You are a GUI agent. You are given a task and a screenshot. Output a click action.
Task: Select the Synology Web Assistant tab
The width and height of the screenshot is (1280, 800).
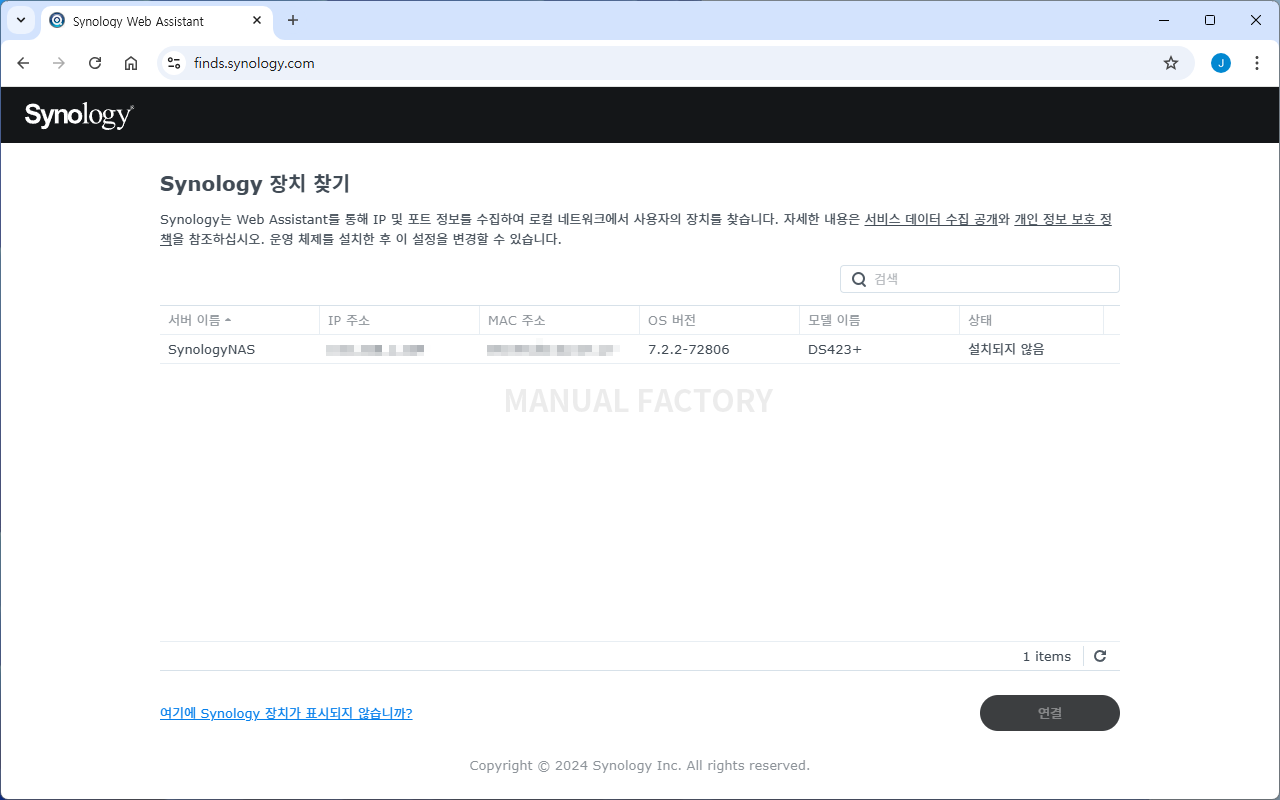pyautogui.click(x=157, y=21)
